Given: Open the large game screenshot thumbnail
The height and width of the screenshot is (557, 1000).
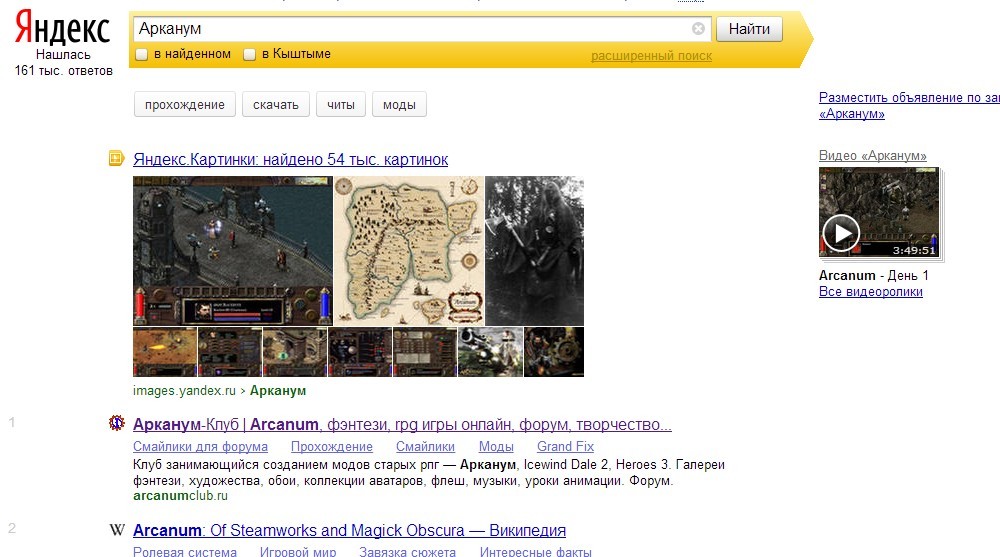Looking at the screenshot, I should click(233, 251).
